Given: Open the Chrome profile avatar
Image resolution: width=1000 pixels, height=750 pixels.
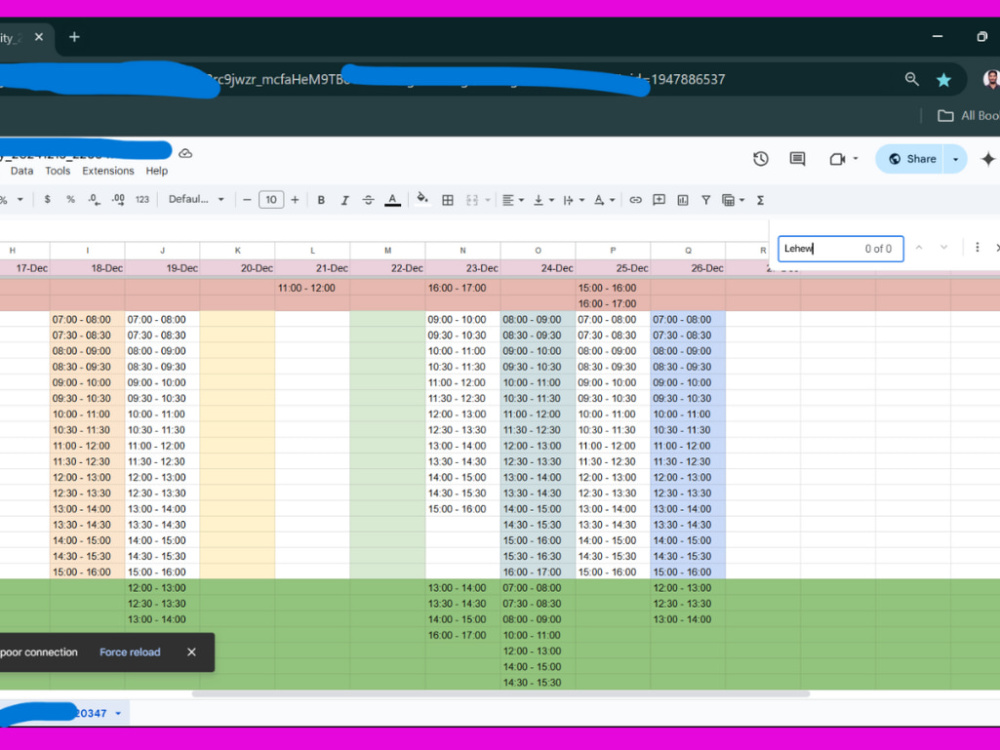Looking at the screenshot, I should [991, 79].
